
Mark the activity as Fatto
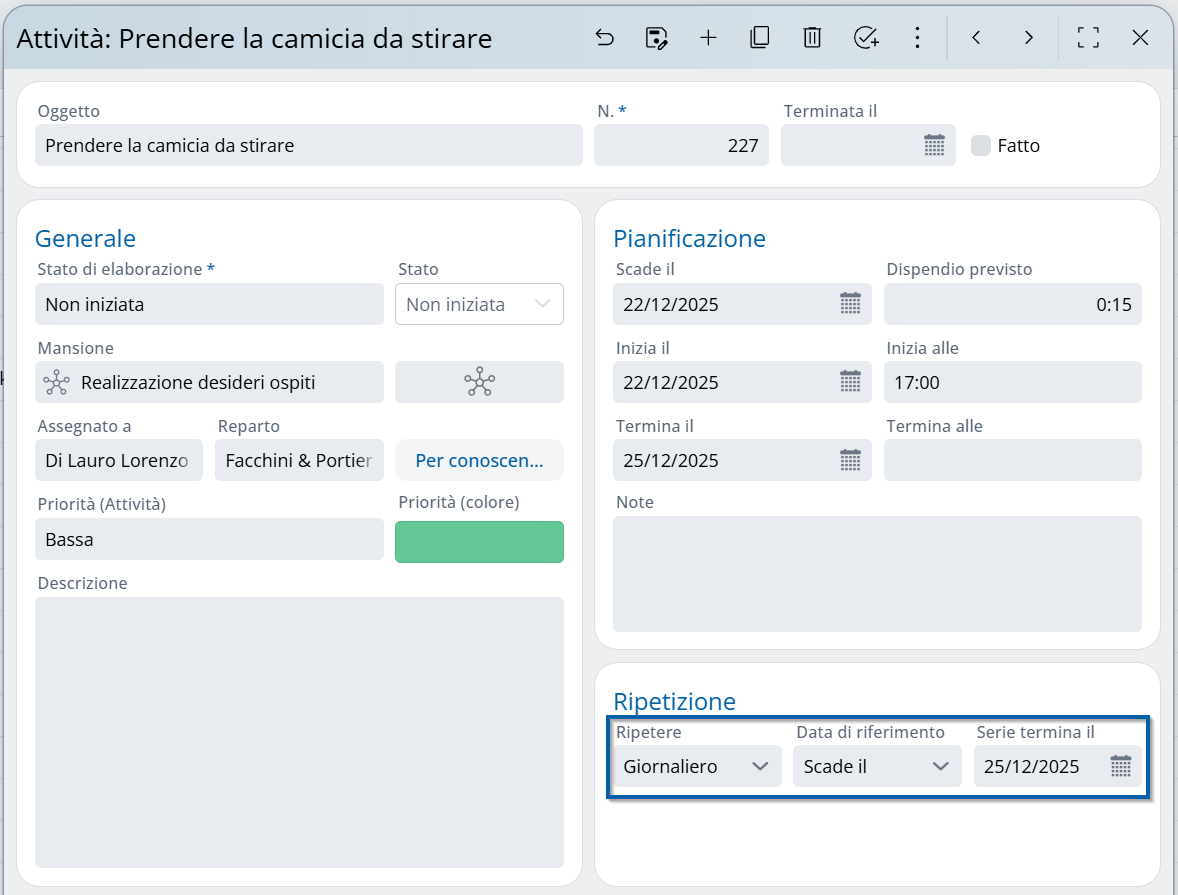click(981, 146)
